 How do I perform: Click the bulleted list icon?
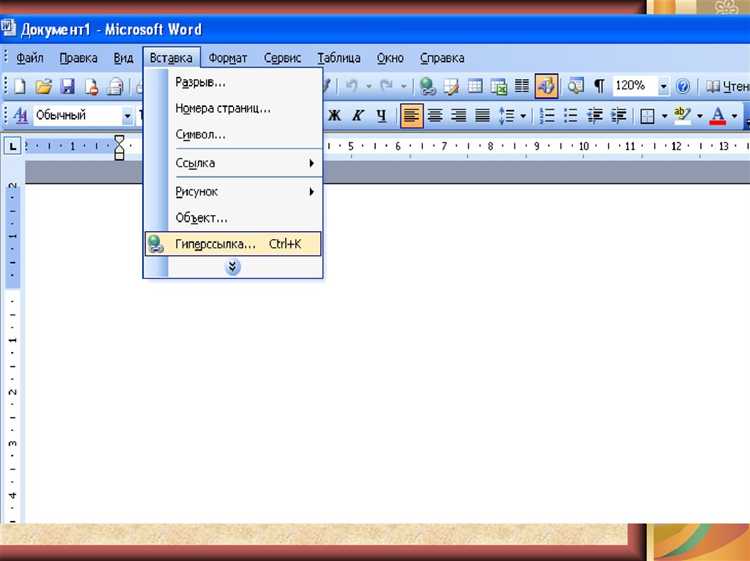[571, 115]
